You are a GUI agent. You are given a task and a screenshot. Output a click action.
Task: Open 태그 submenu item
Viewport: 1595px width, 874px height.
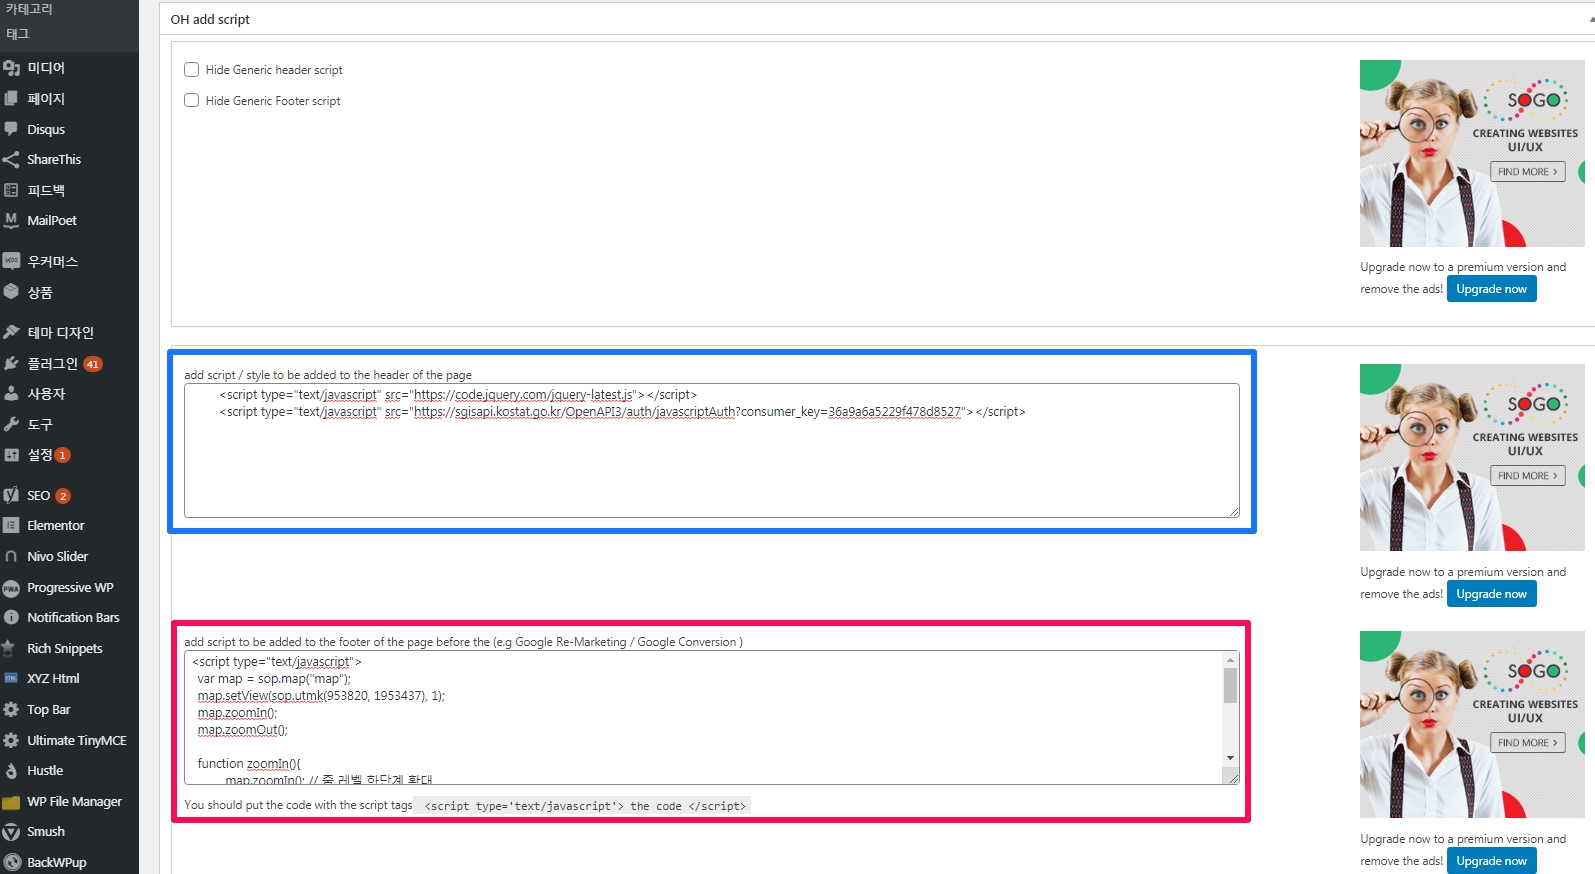(x=17, y=34)
